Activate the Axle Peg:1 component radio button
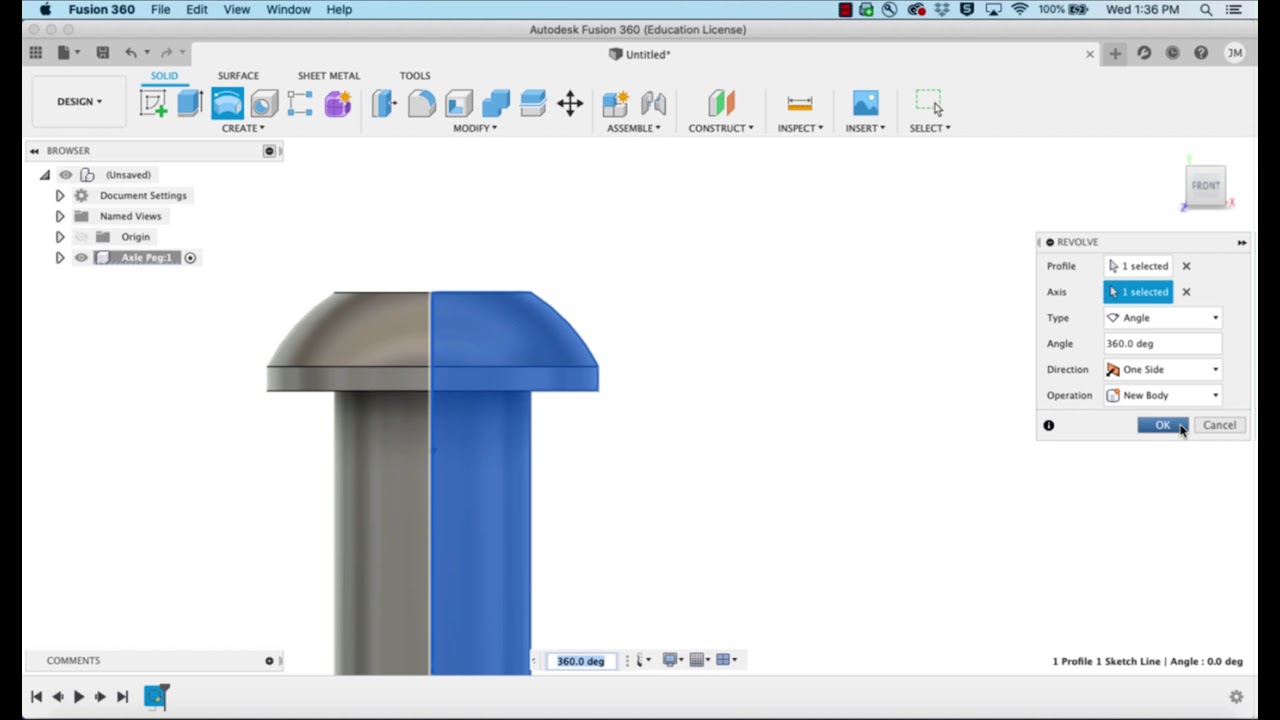 190,258
